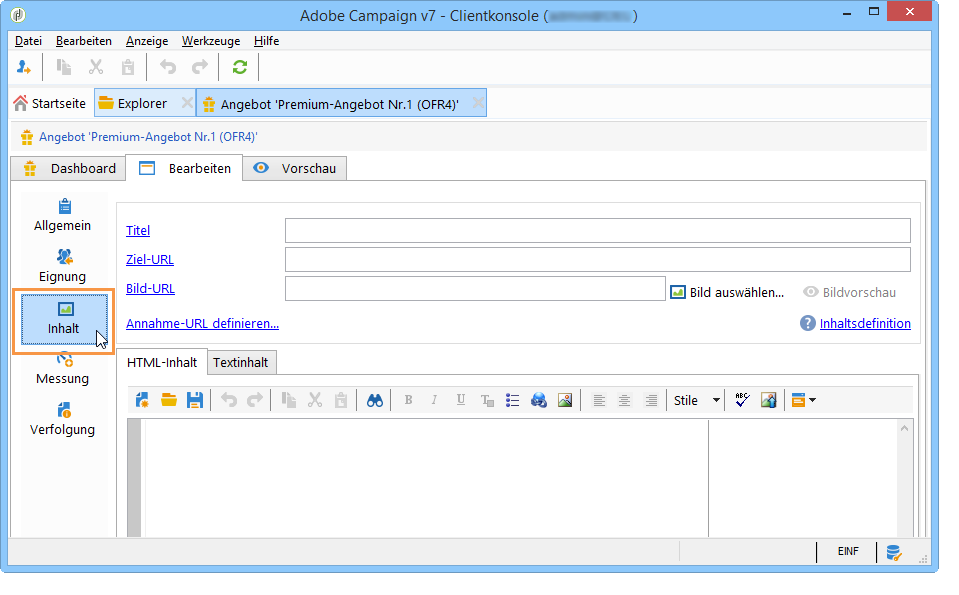Click Annahme-URL definieren link
This screenshot has width=959, height=595.
[202, 323]
